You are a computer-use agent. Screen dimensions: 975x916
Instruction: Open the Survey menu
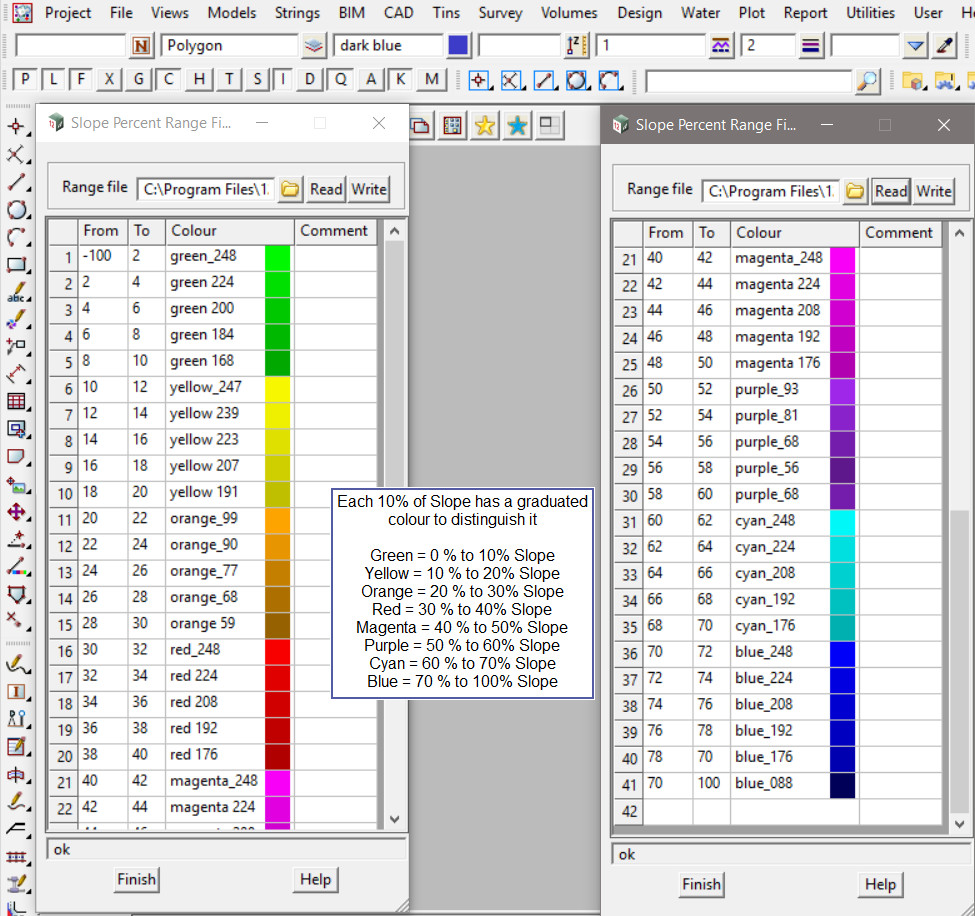pyautogui.click(x=500, y=13)
